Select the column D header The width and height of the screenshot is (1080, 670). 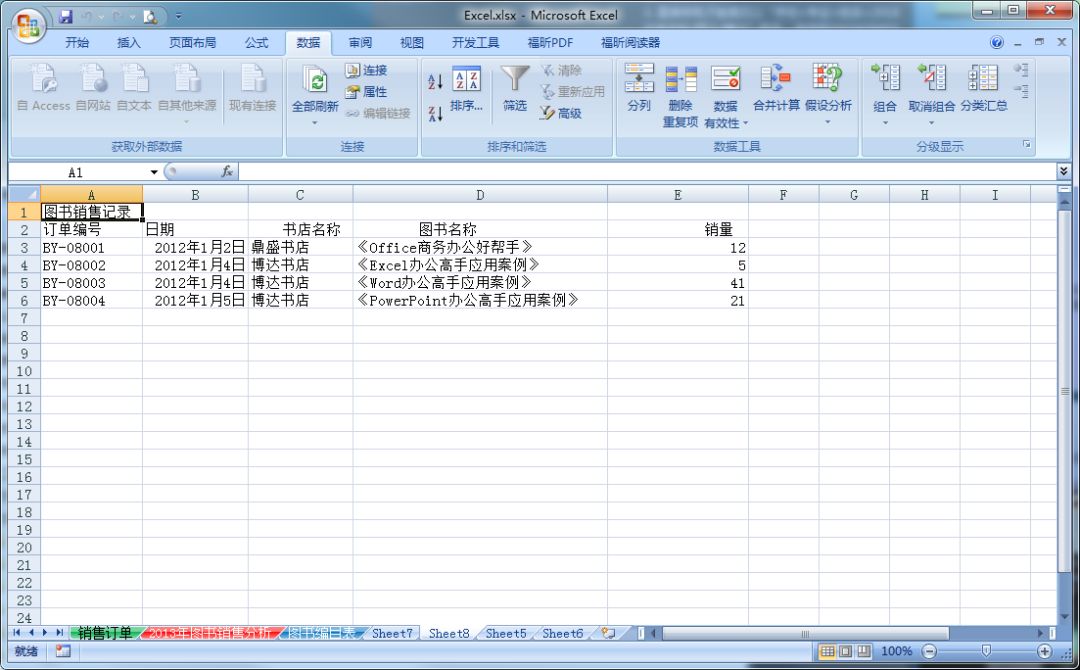coord(479,195)
